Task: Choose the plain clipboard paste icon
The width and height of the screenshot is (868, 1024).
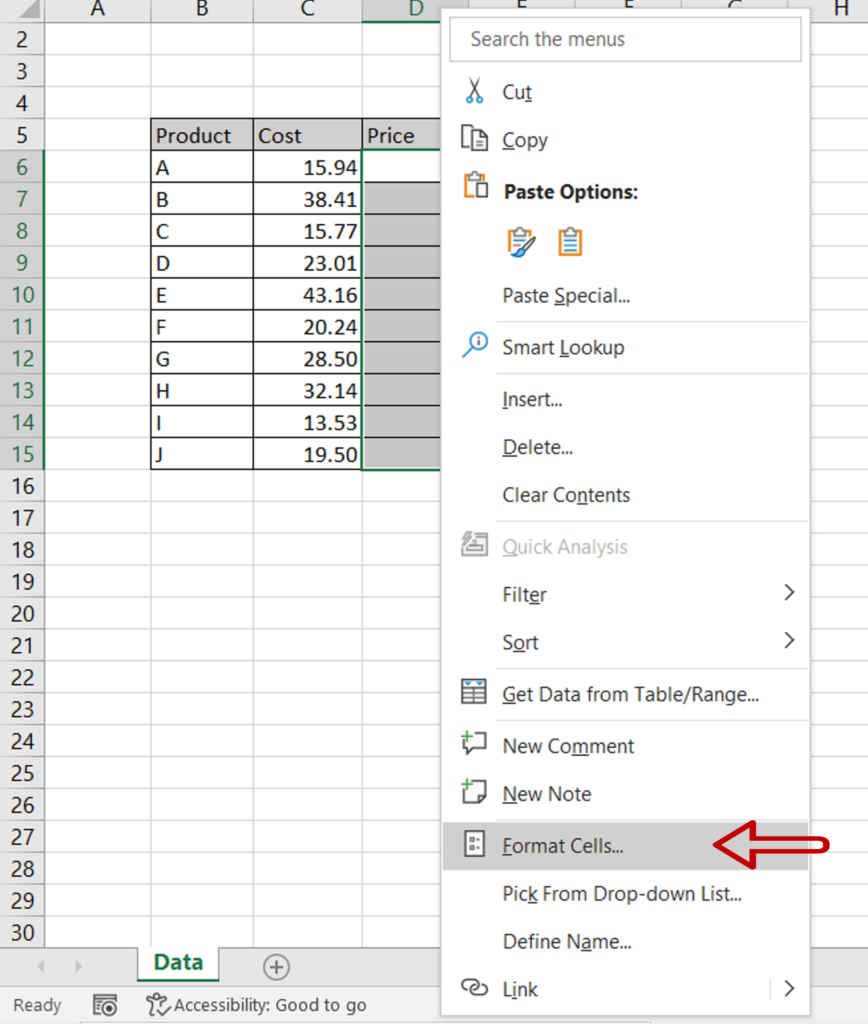Action: click(x=570, y=242)
